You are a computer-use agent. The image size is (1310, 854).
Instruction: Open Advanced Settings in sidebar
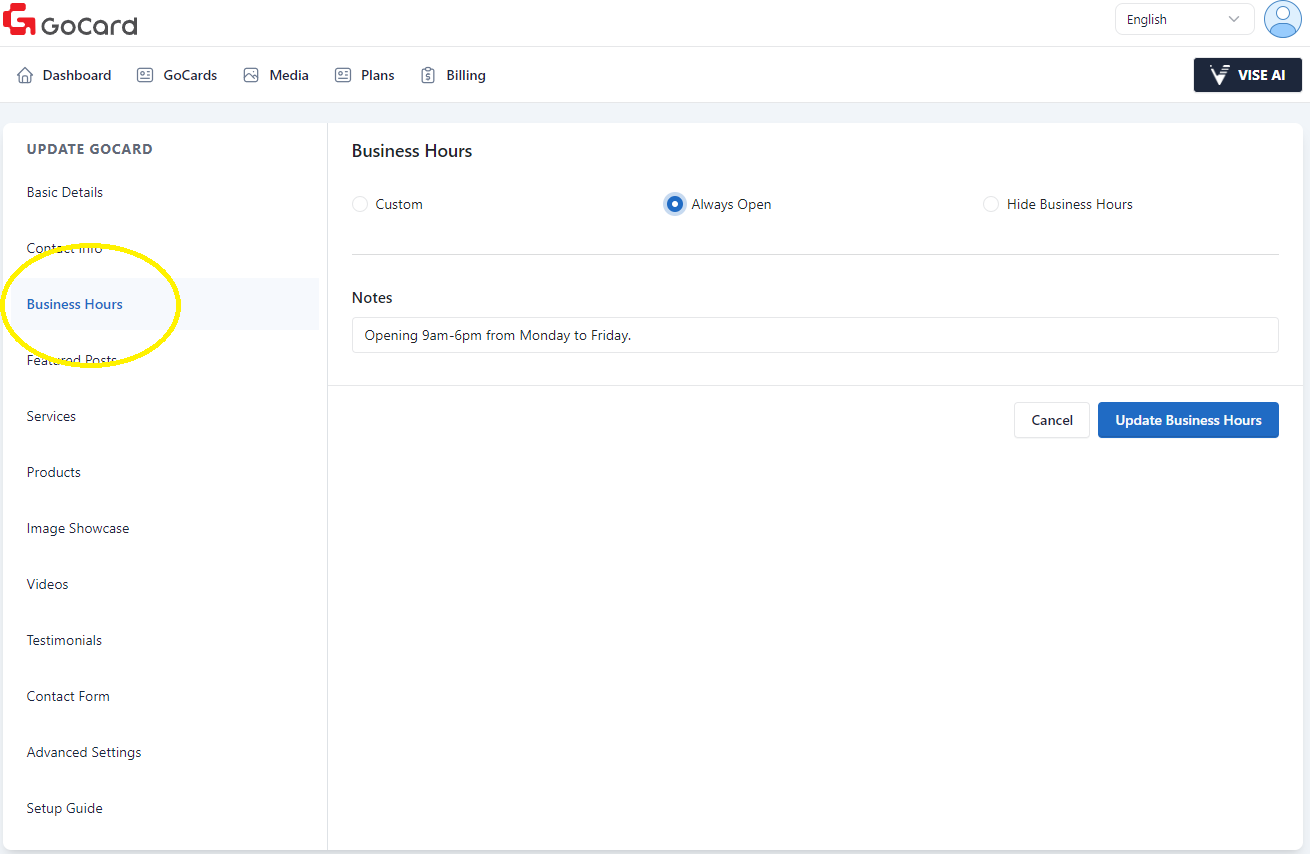[x=84, y=752]
